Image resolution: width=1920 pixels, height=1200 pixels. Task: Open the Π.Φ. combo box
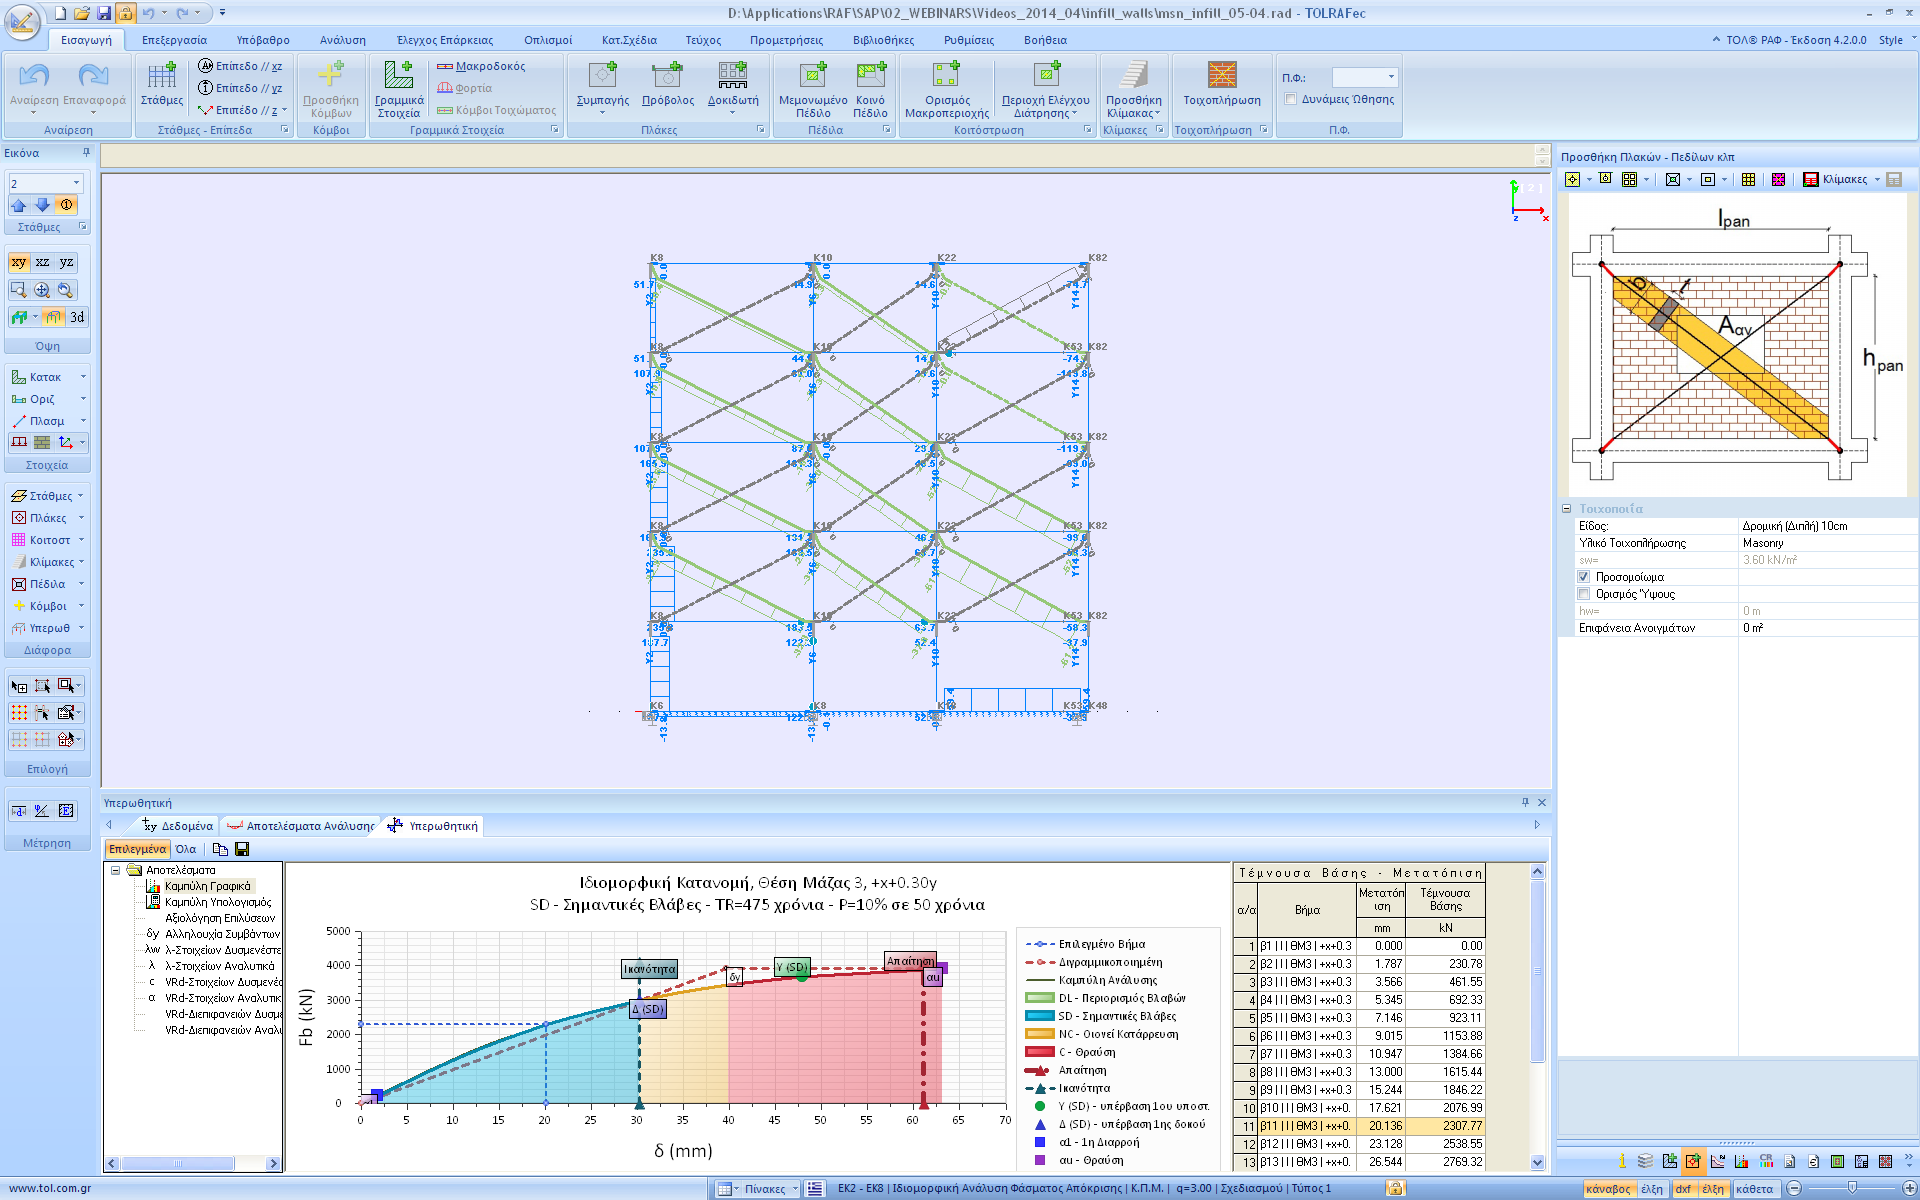[1391, 77]
